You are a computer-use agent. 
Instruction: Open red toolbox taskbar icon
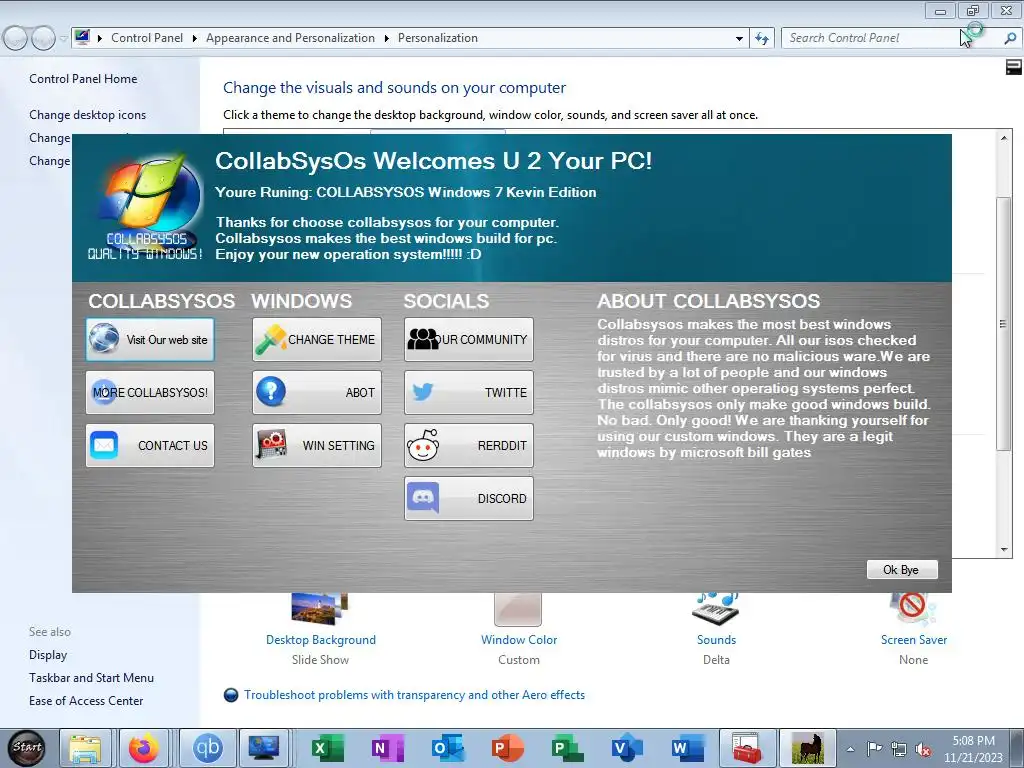(x=746, y=748)
